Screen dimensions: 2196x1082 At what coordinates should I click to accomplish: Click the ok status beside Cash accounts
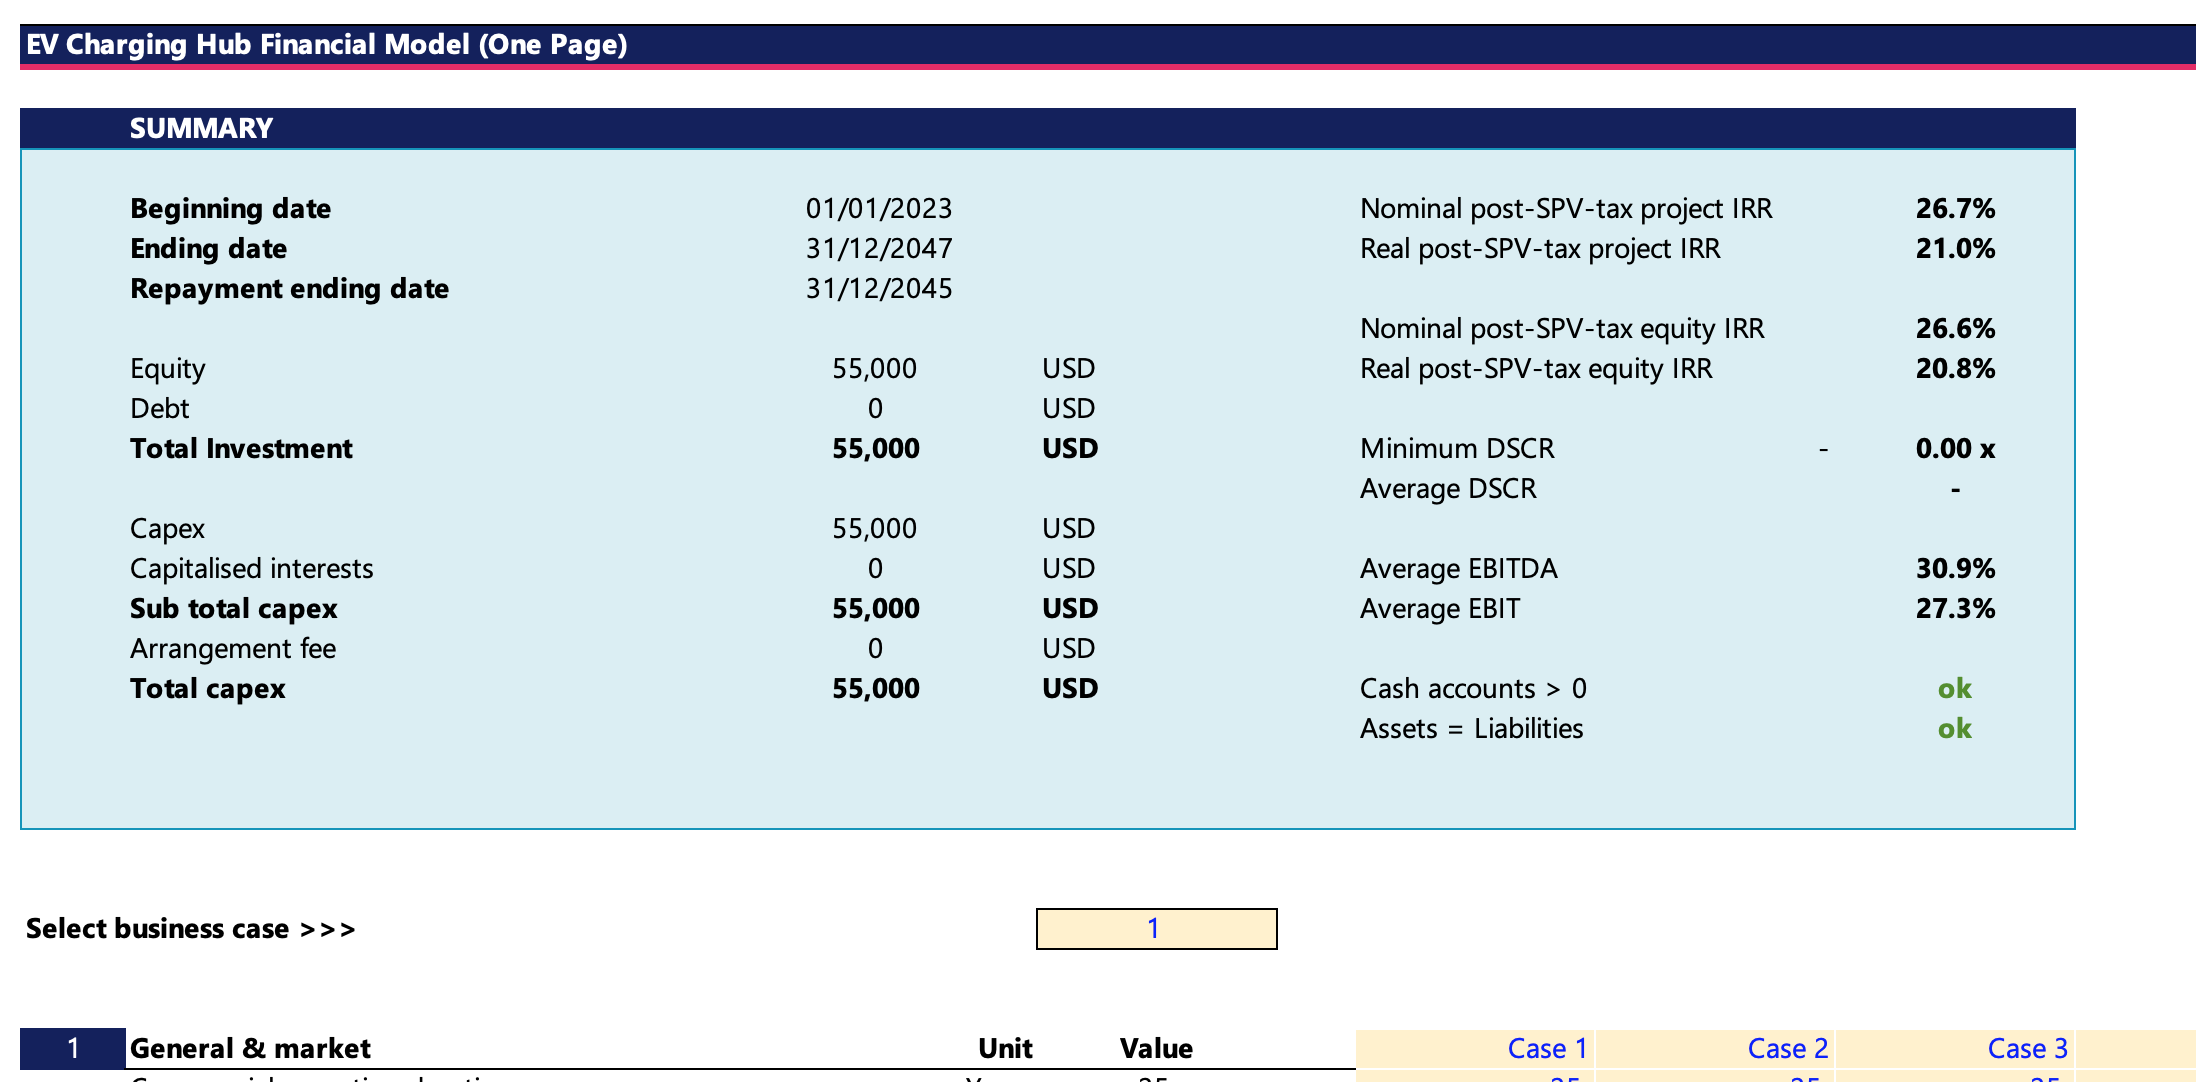click(x=1955, y=688)
